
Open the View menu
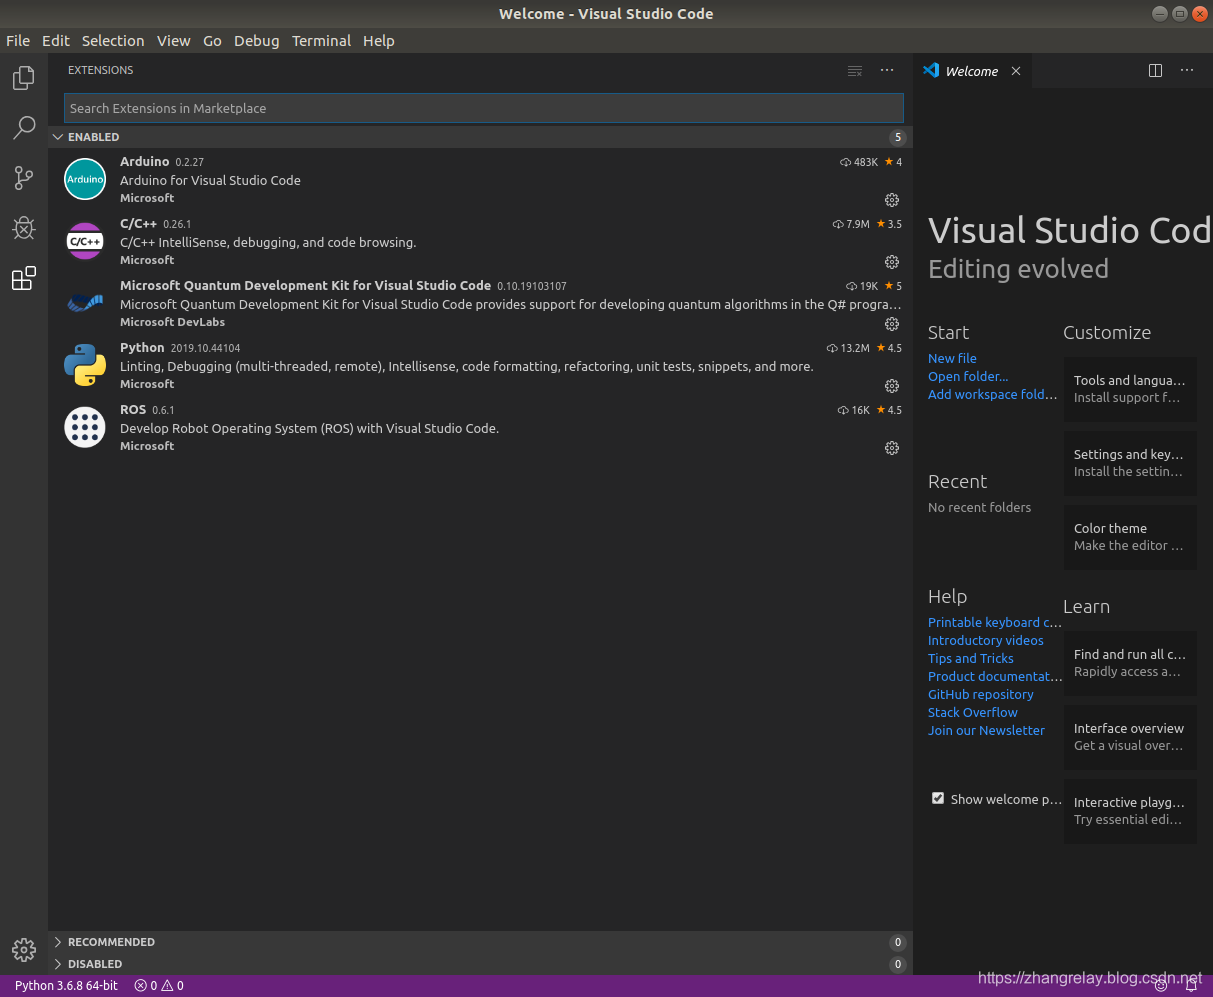click(173, 41)
